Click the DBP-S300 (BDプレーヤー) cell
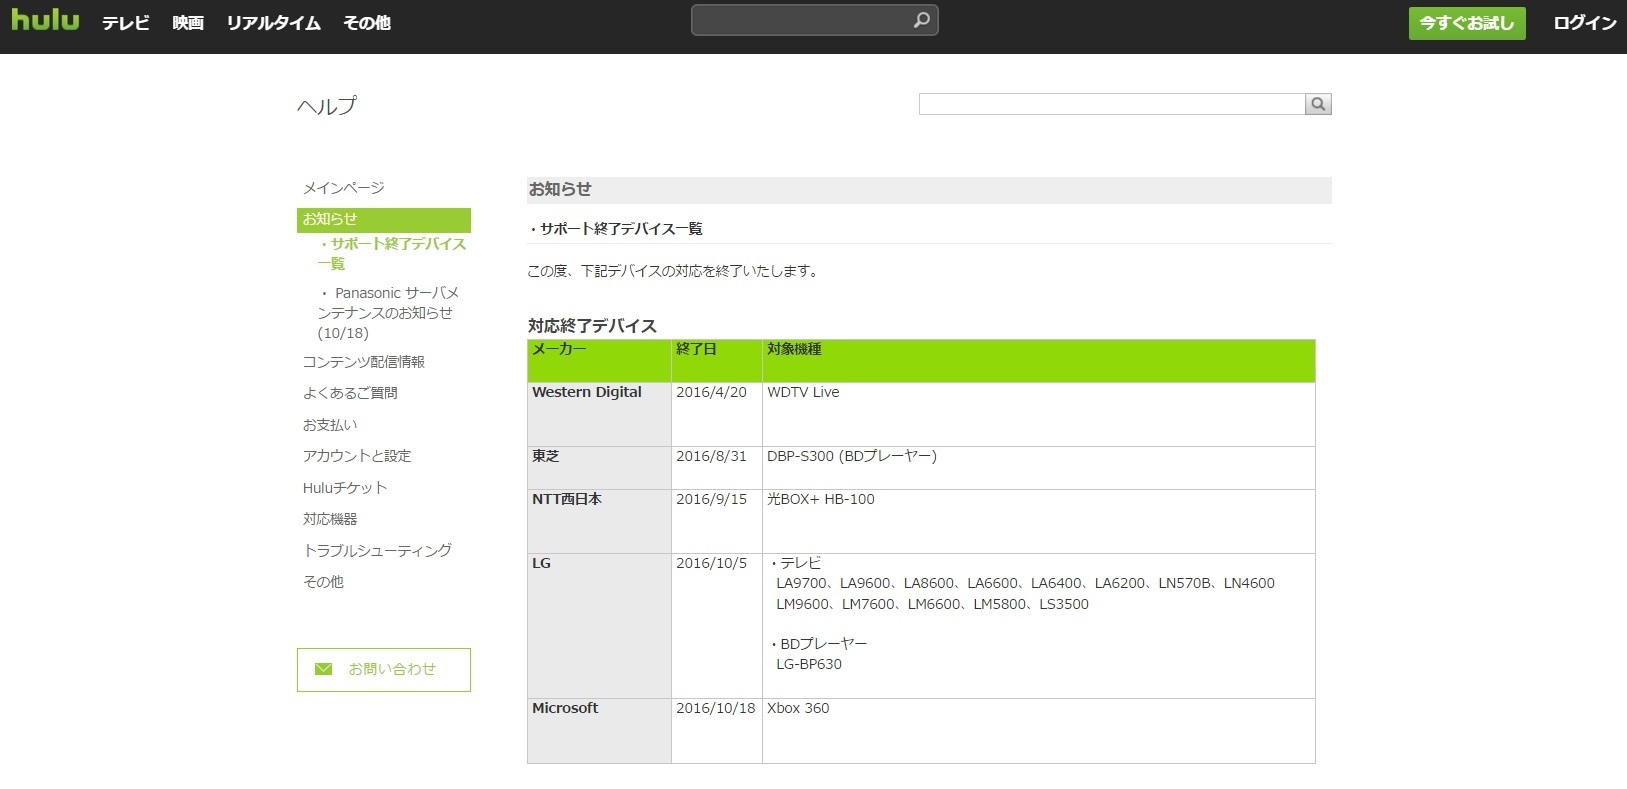This screenshot has width=1627, height=789. click(1039, 468)
